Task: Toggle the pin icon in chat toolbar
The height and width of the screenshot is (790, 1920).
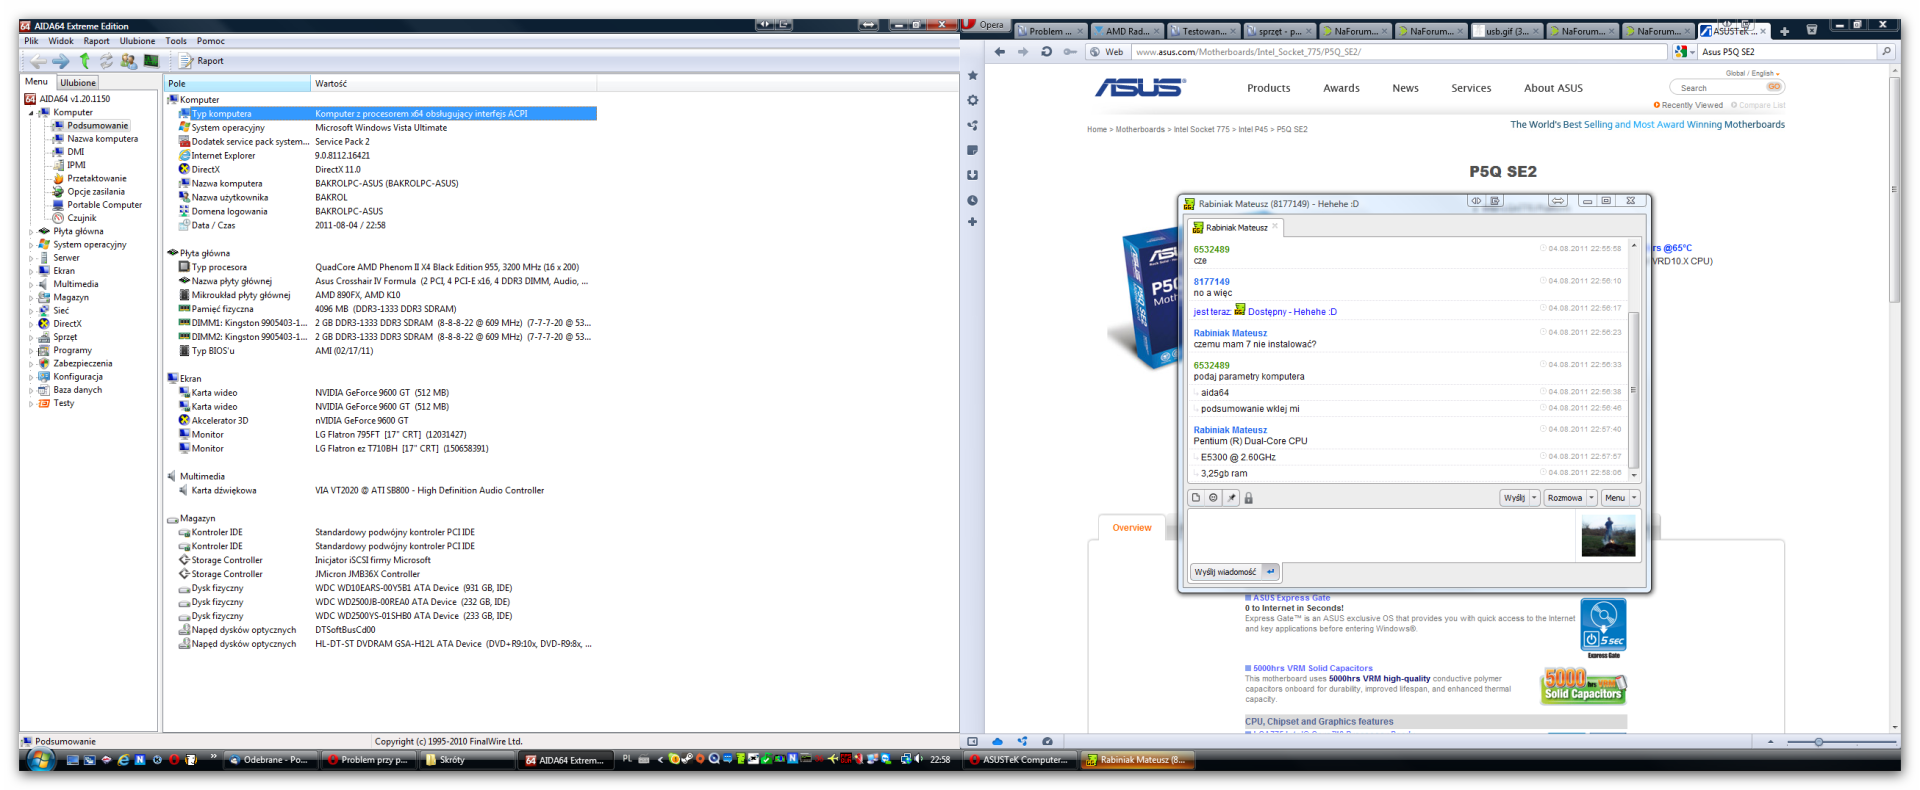Action: pyautogui.click(x=1231, y=498)
